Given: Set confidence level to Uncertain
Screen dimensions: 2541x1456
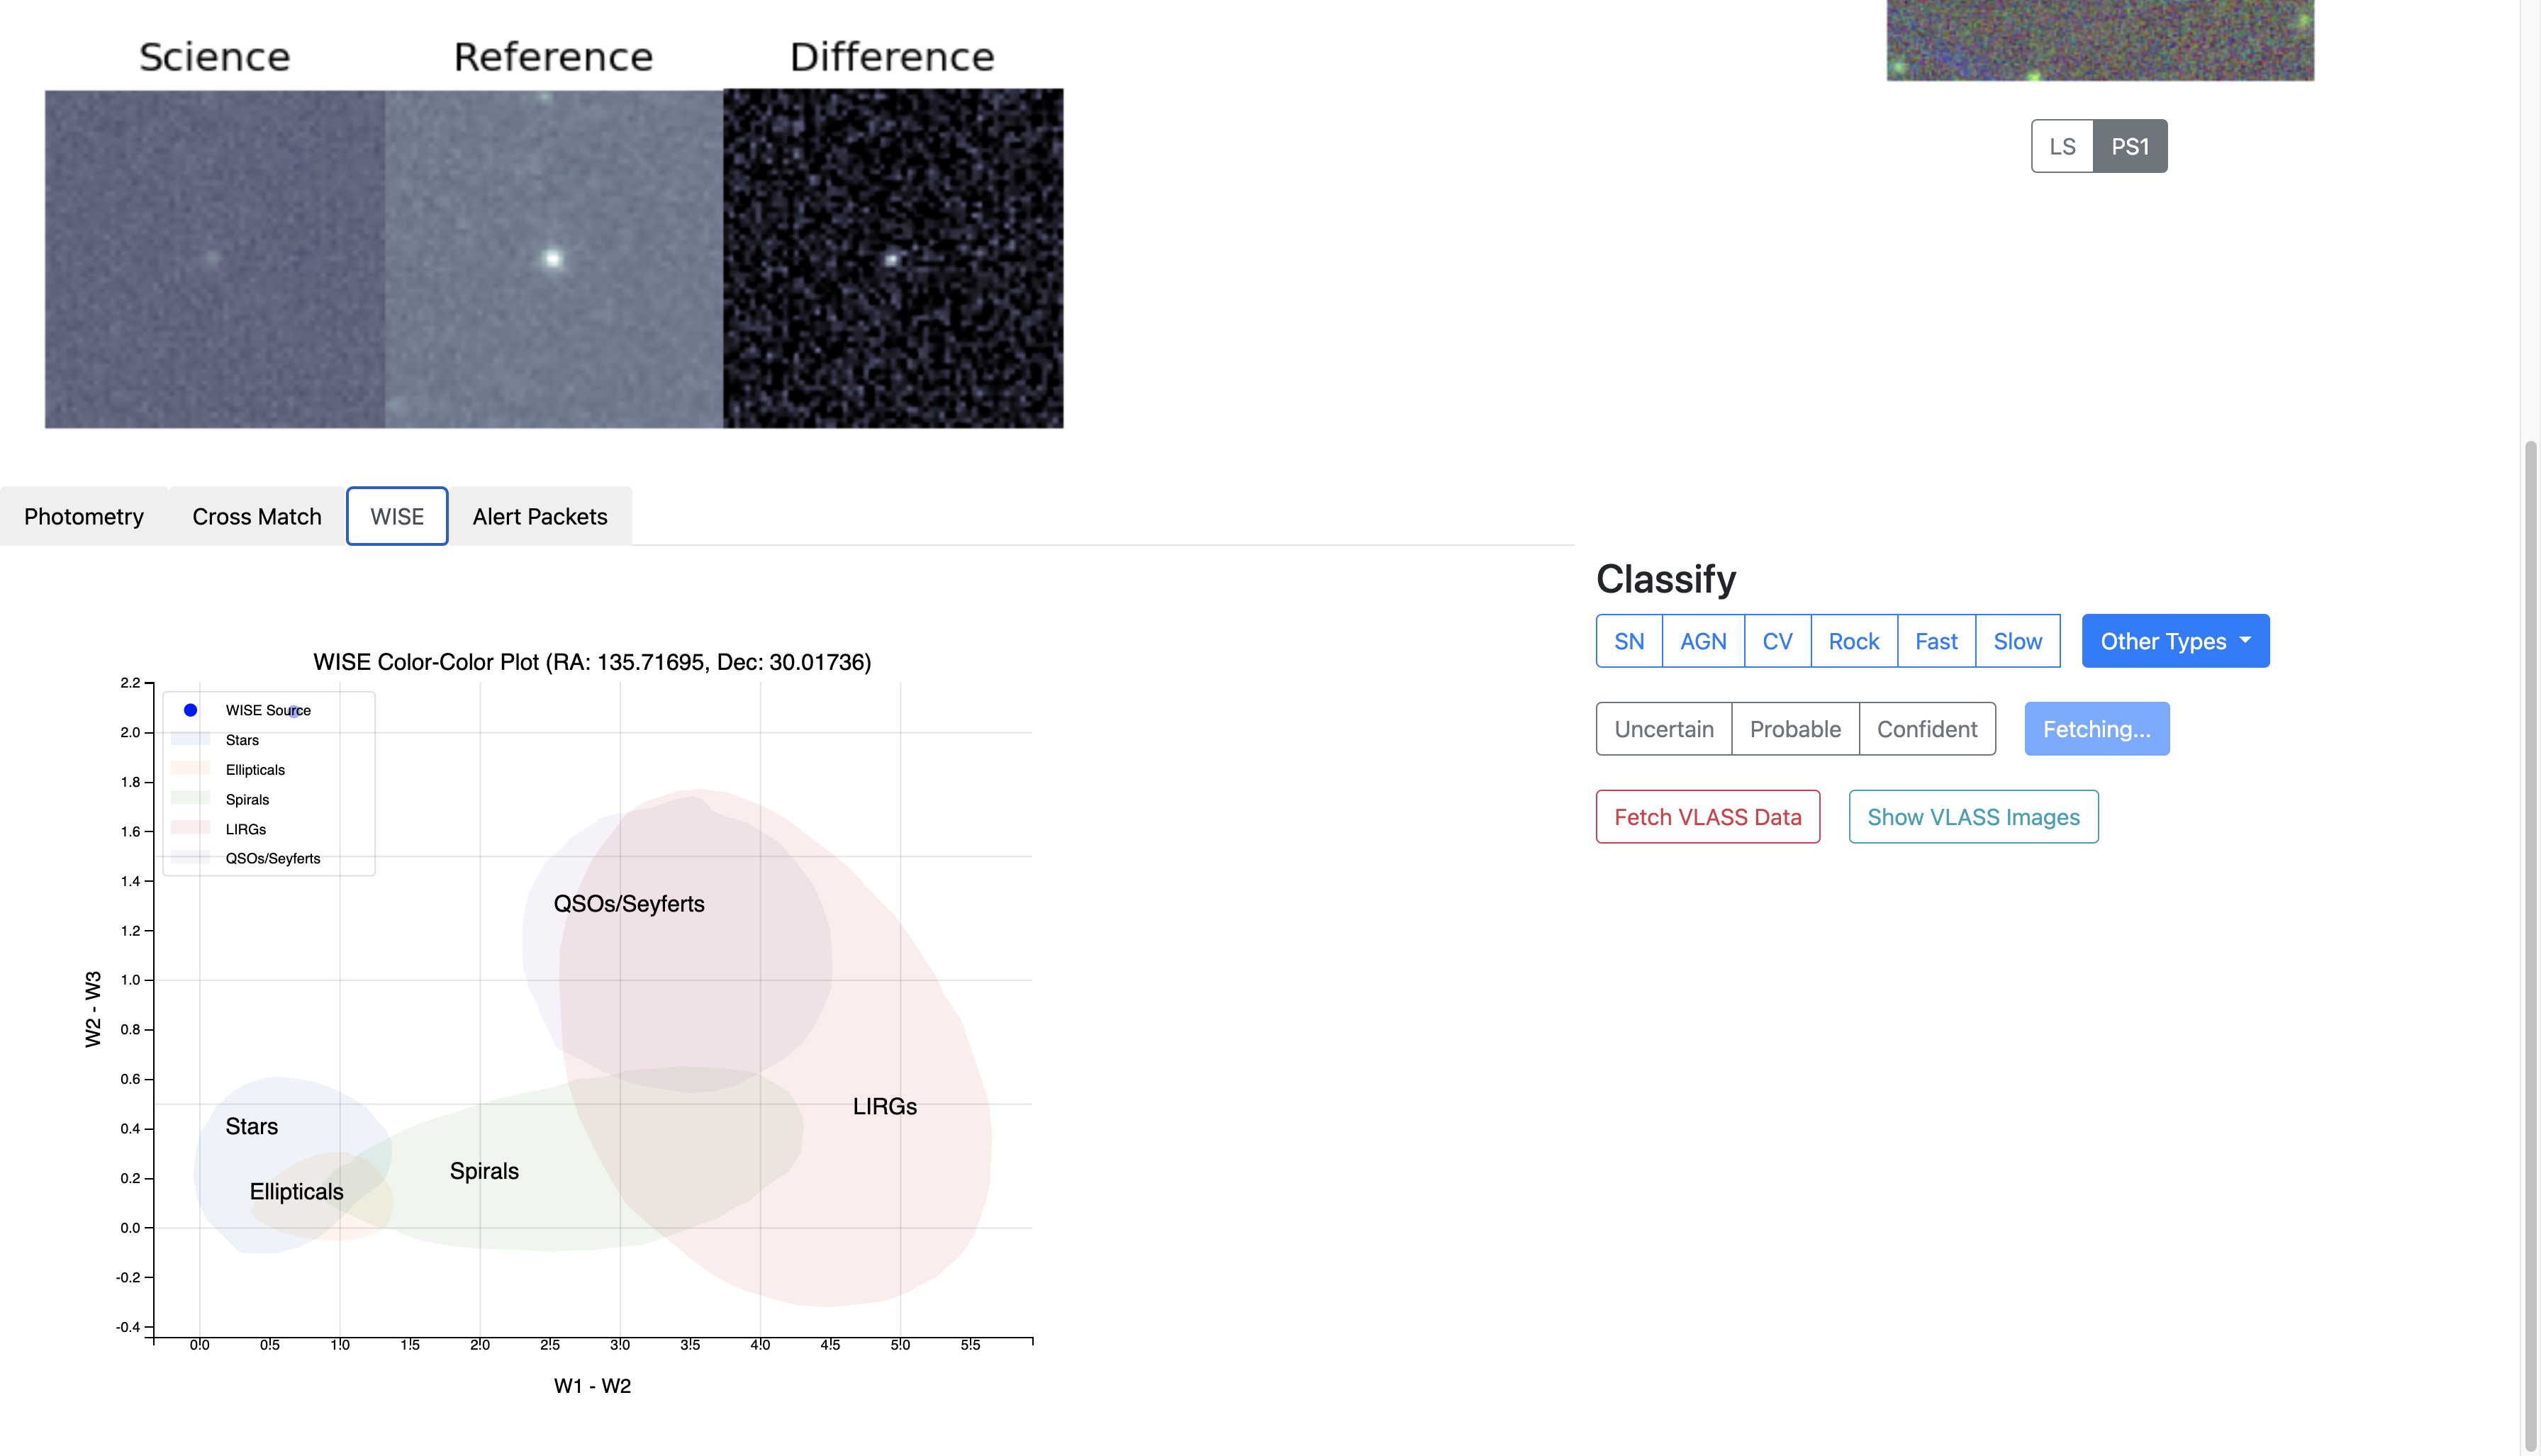Looking at the screenshot, I should click(1664, 729).
